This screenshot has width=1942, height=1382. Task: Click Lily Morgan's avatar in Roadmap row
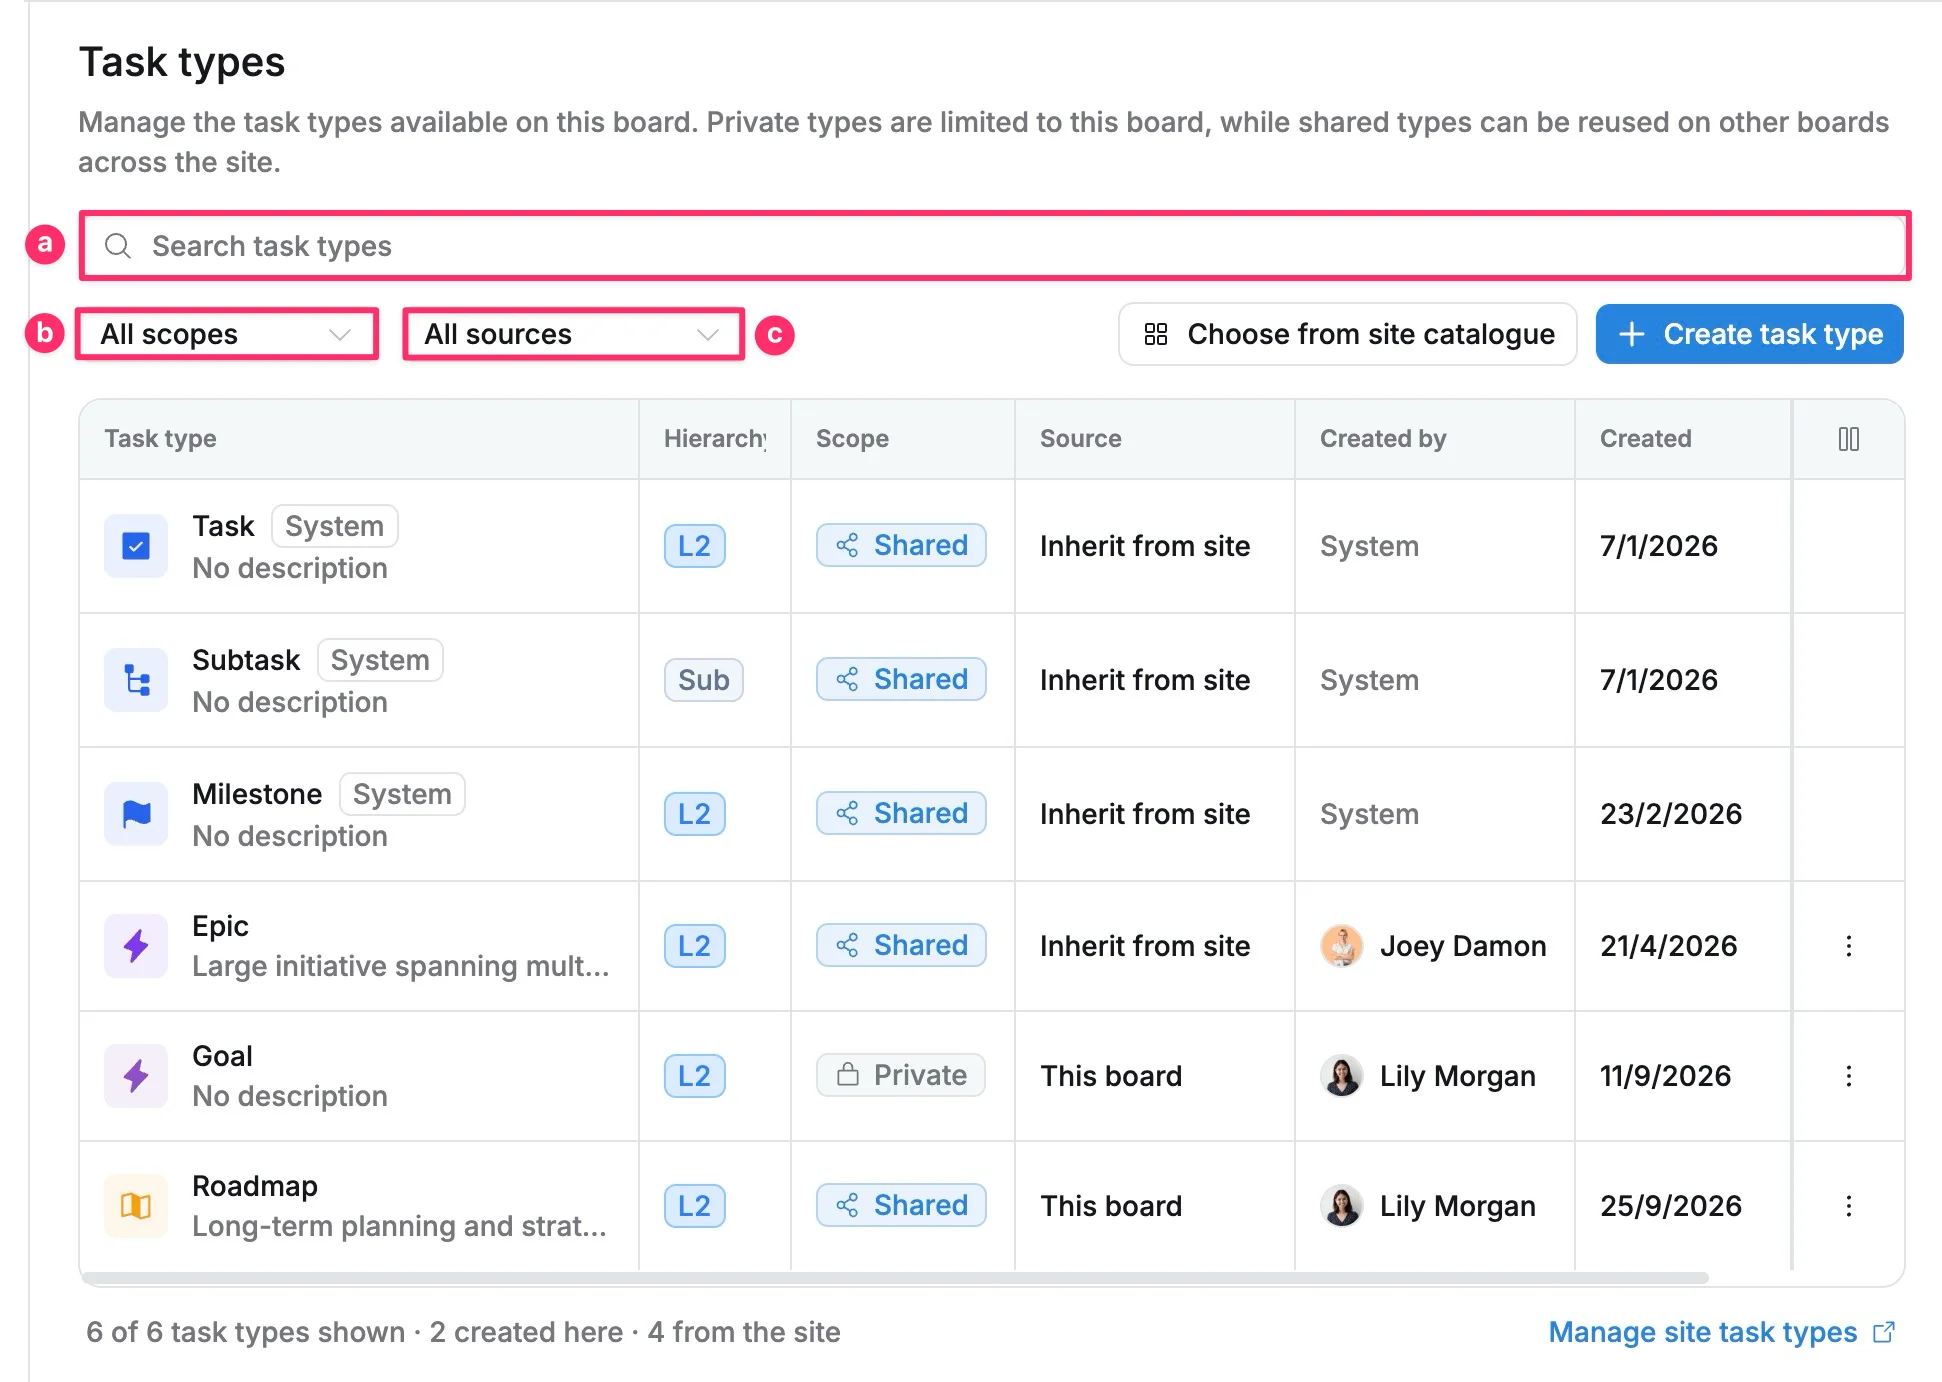1342,1206
